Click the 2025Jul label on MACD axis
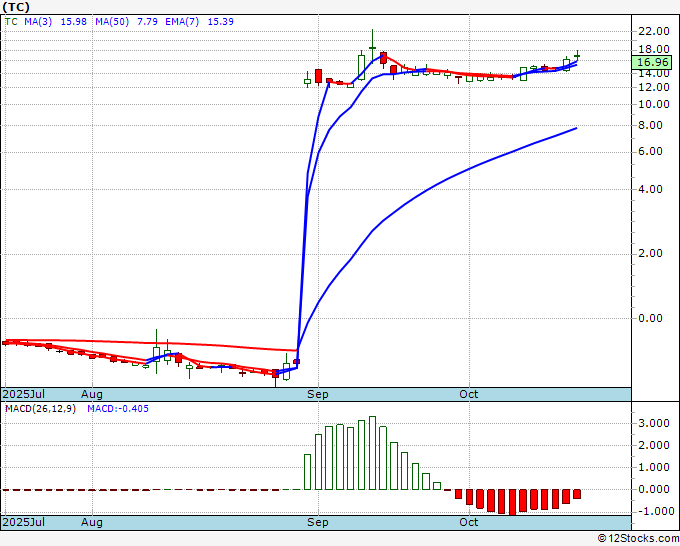Viewport: 680px width, 546px height. pyautogui.click(x=24, y=522)
